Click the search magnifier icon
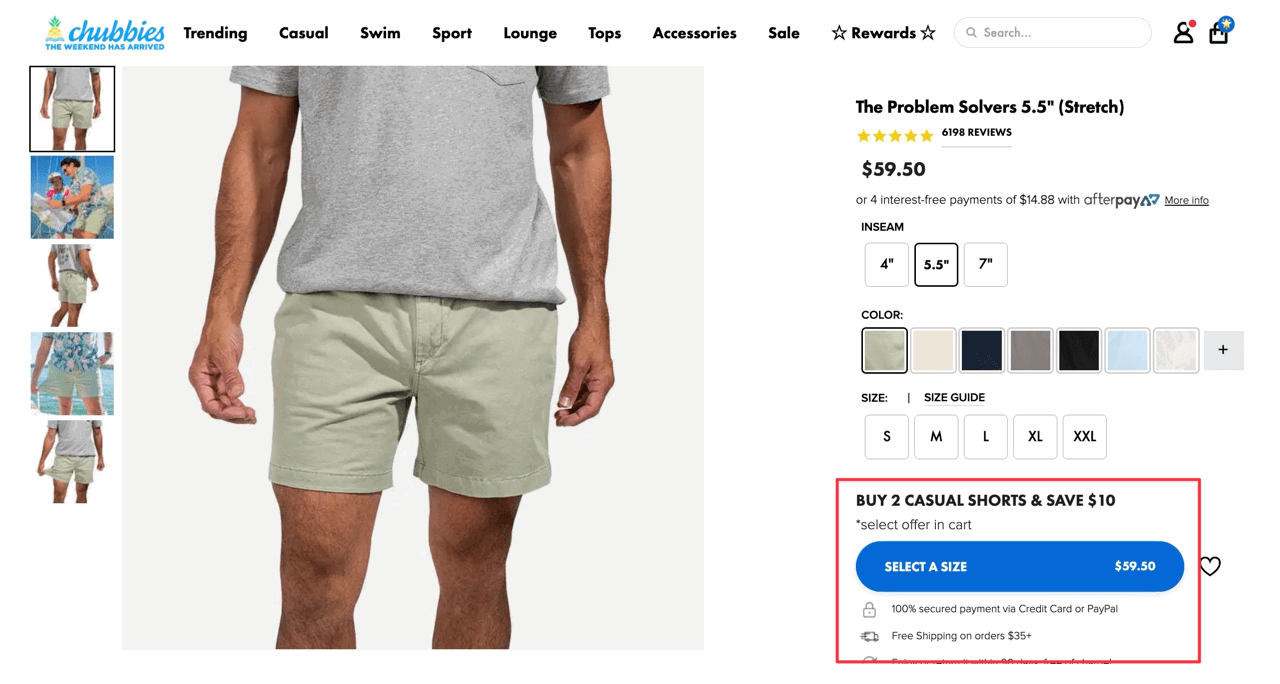This screenshot has width=1280, height=684. pos(971,32)
